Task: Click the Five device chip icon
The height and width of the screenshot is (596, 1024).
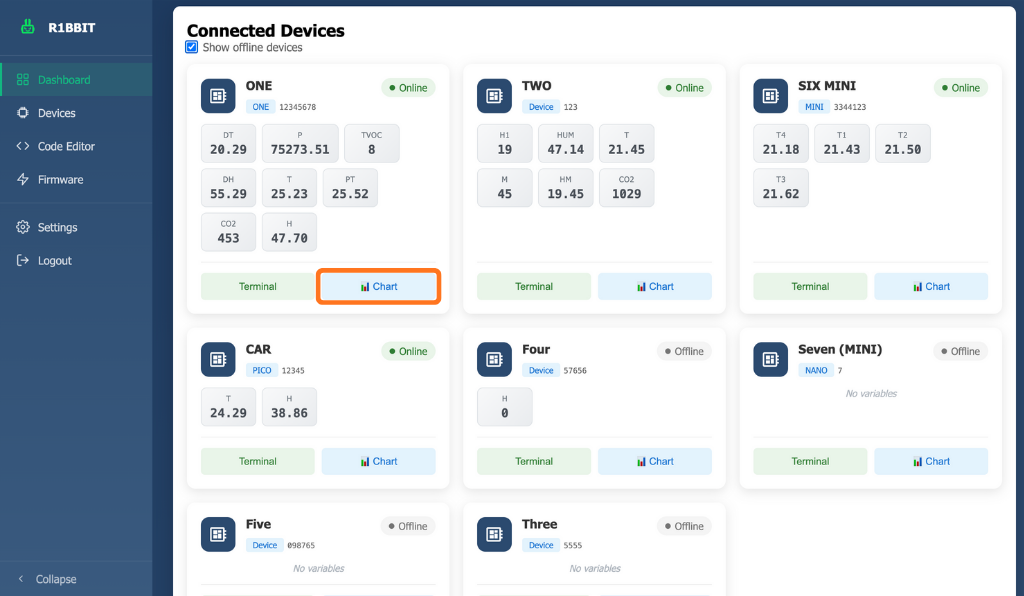Action: coord(218,534)
